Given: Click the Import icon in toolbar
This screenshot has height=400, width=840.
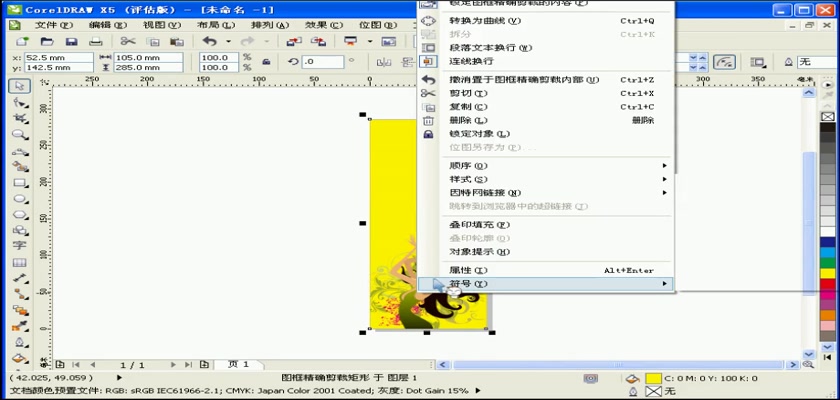Looking at the screenshot, I should click(294, 41).
